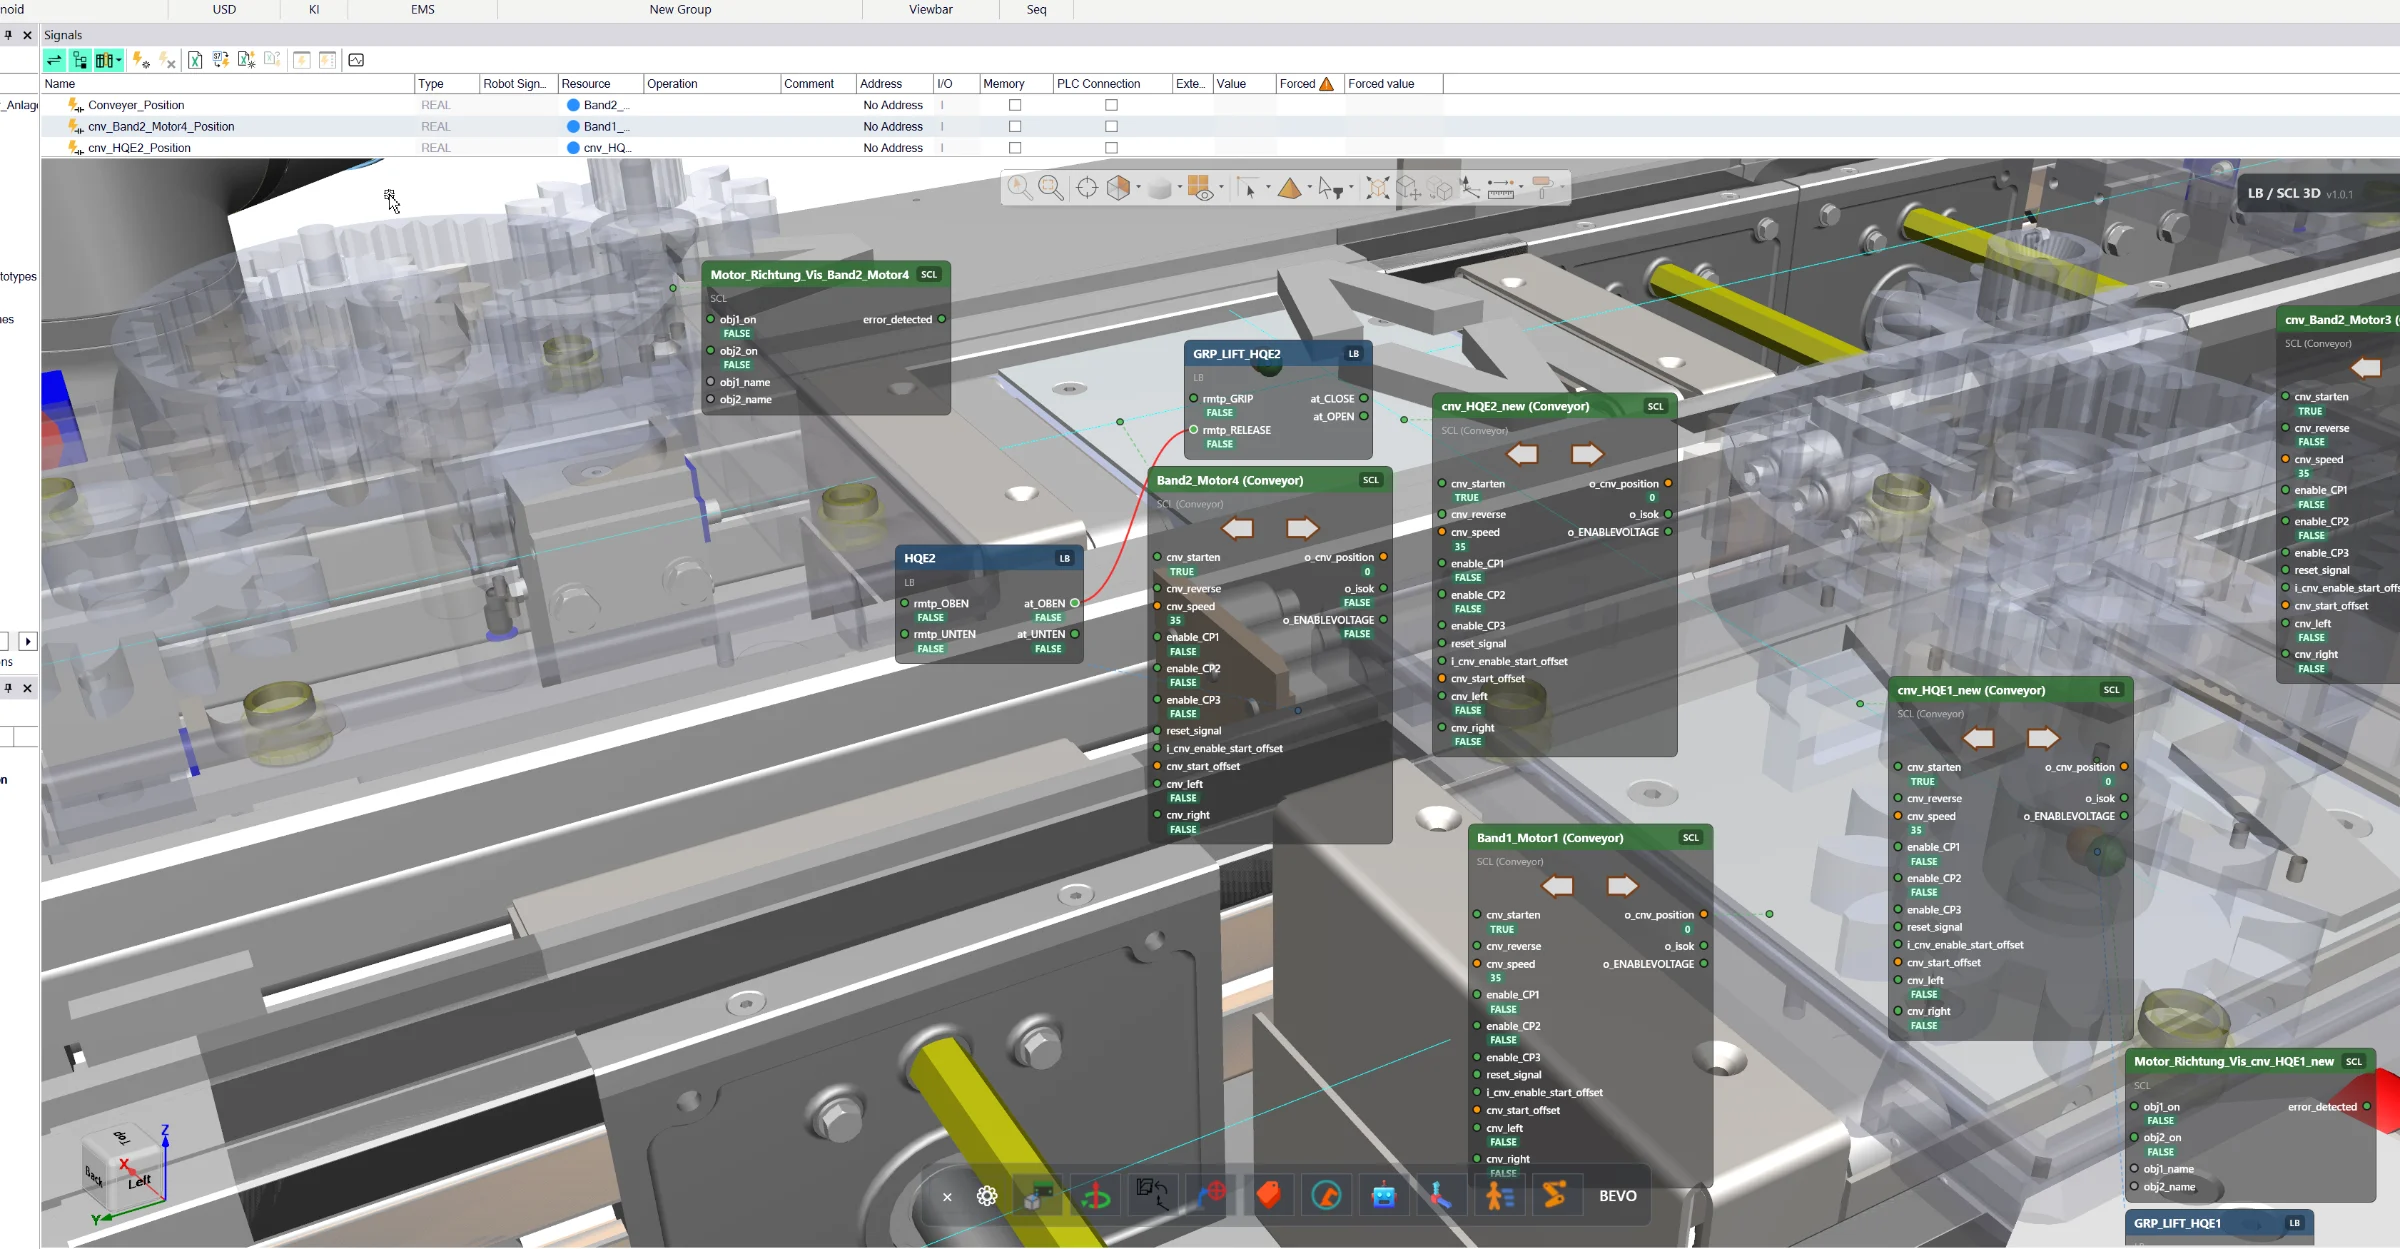Screen dimensions: 2400x1249
Task: Click the gear settings icon in bottom bar
Action: [x=987, y=1196]
